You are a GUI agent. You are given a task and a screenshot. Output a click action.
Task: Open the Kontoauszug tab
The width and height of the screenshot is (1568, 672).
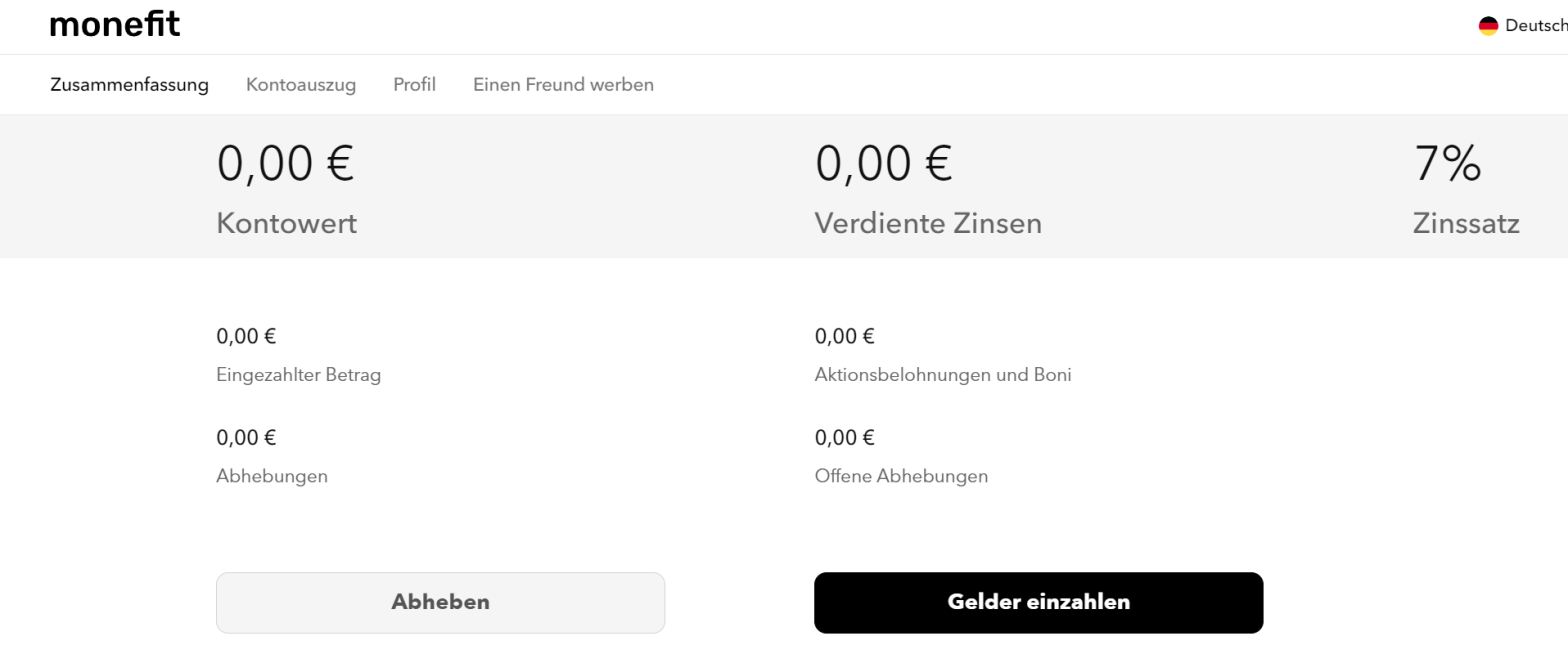pos(301,85)
